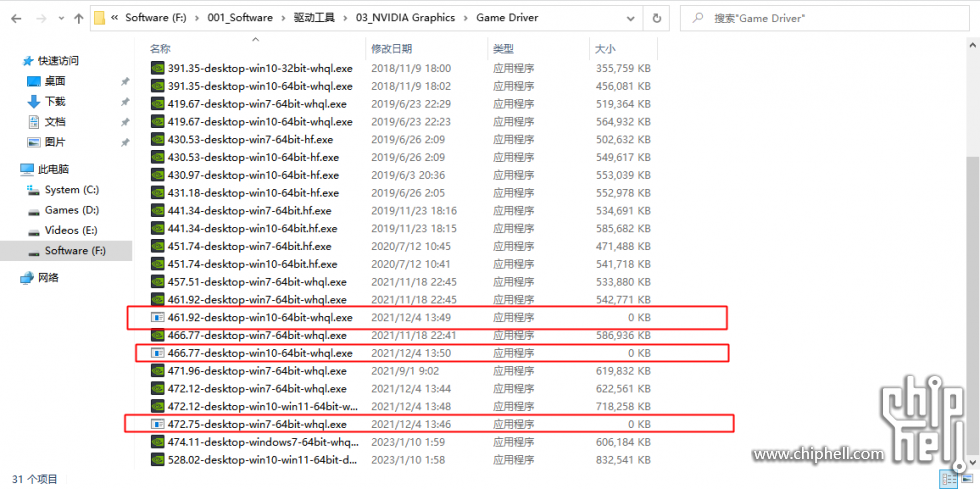Sort by 大小 column header
The height and width of the screenshot is (489, 980).
click(605, 49)
